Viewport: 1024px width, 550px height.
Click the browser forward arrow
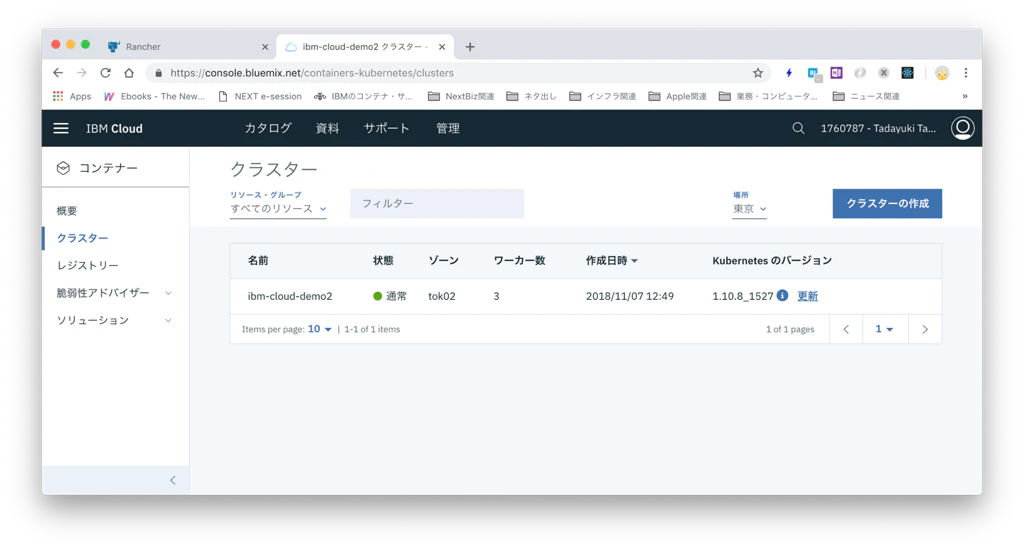(82, 73)
